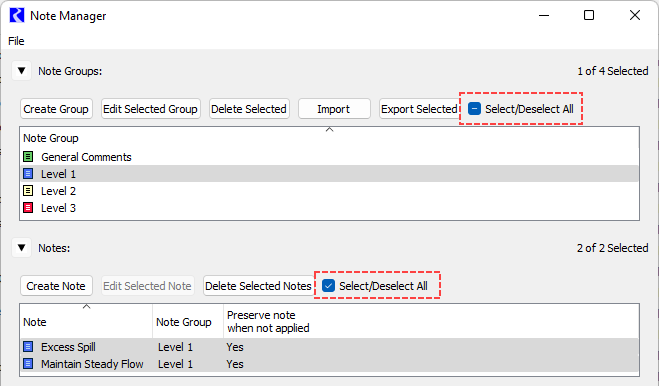Click Delete Selected Notes button
Screen dimensions: 659x386
click(x=258, y=286)
